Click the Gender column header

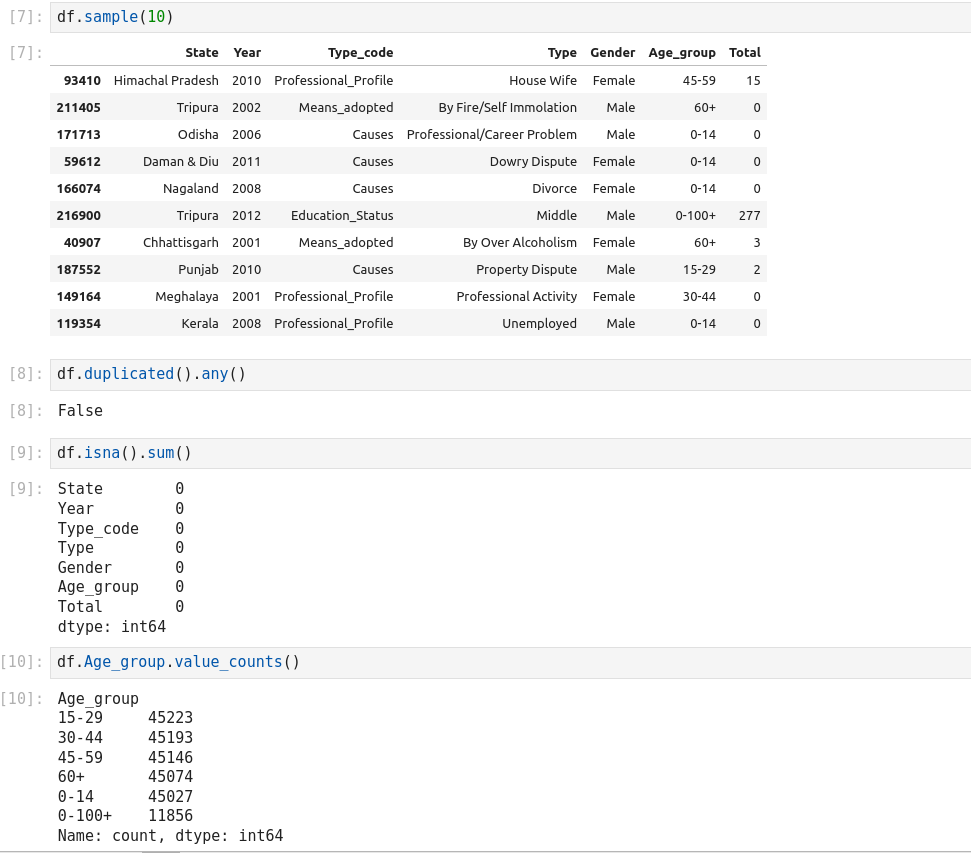612,53
